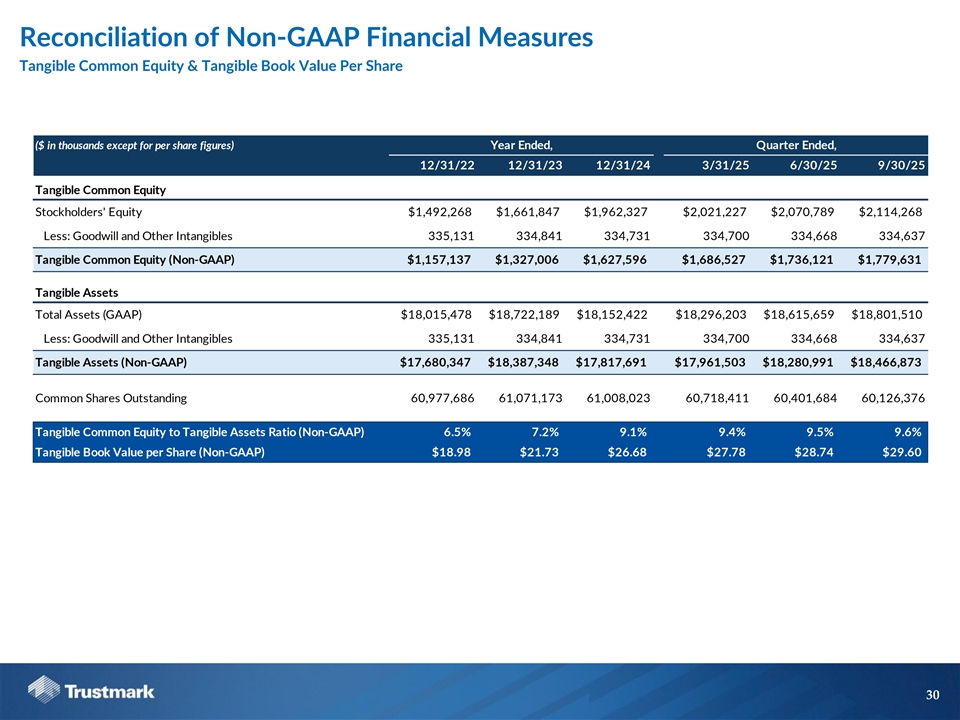The width and height of the screenshot is (960, 720).
Task: Select the Quarter Ended column group header
Action: pos(796,145)
